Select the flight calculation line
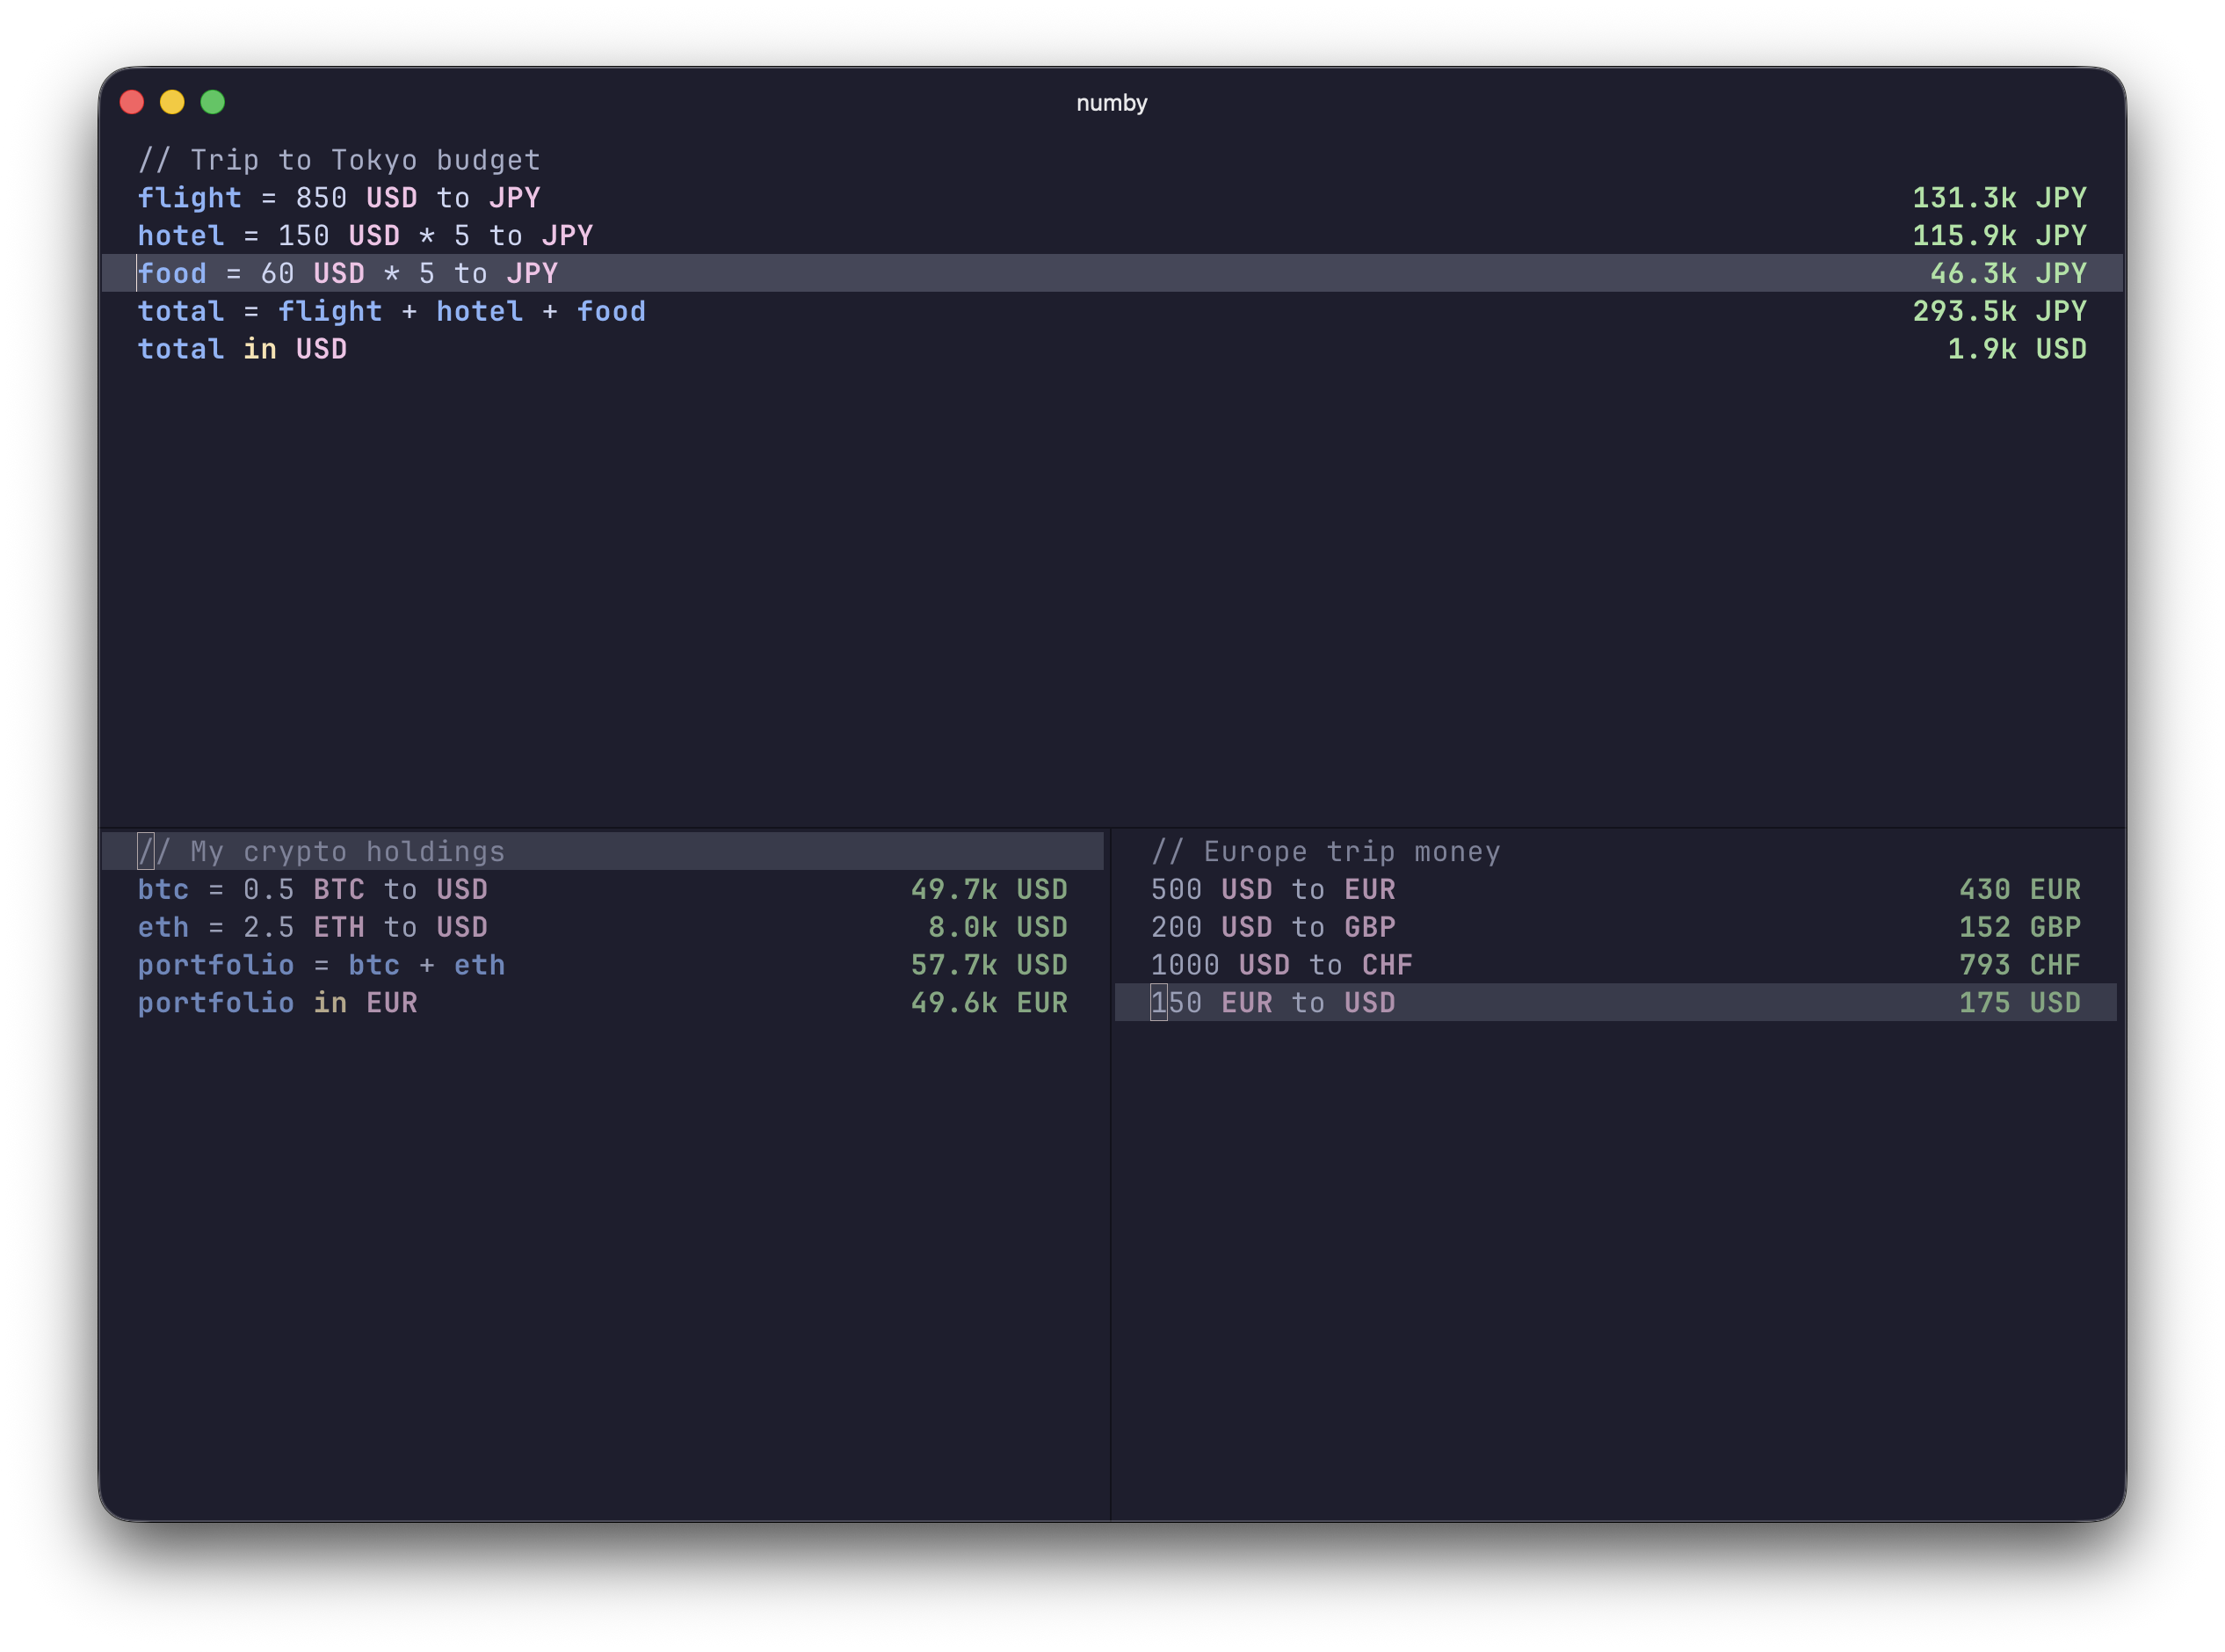2225x1652 pixels. [x=340, y=197]
